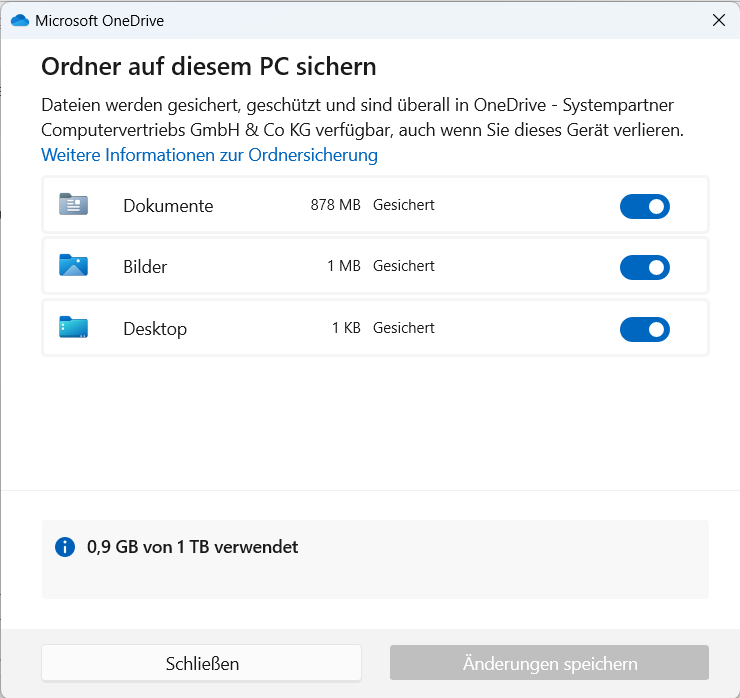The image size is (740, 698).
Task: Click the 878 MB size value
Action: pyautogui.click(x=335, y=205)
